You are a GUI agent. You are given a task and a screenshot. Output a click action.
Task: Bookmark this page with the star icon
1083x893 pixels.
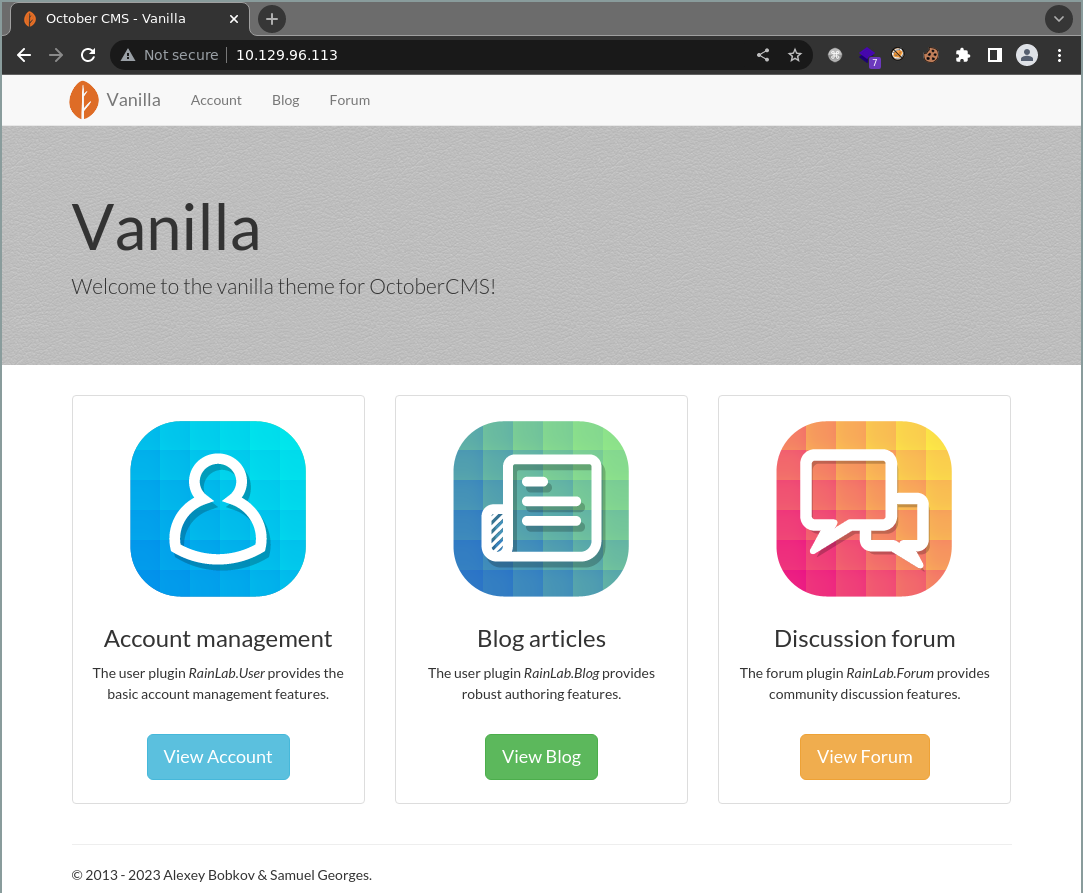point(795,55)
